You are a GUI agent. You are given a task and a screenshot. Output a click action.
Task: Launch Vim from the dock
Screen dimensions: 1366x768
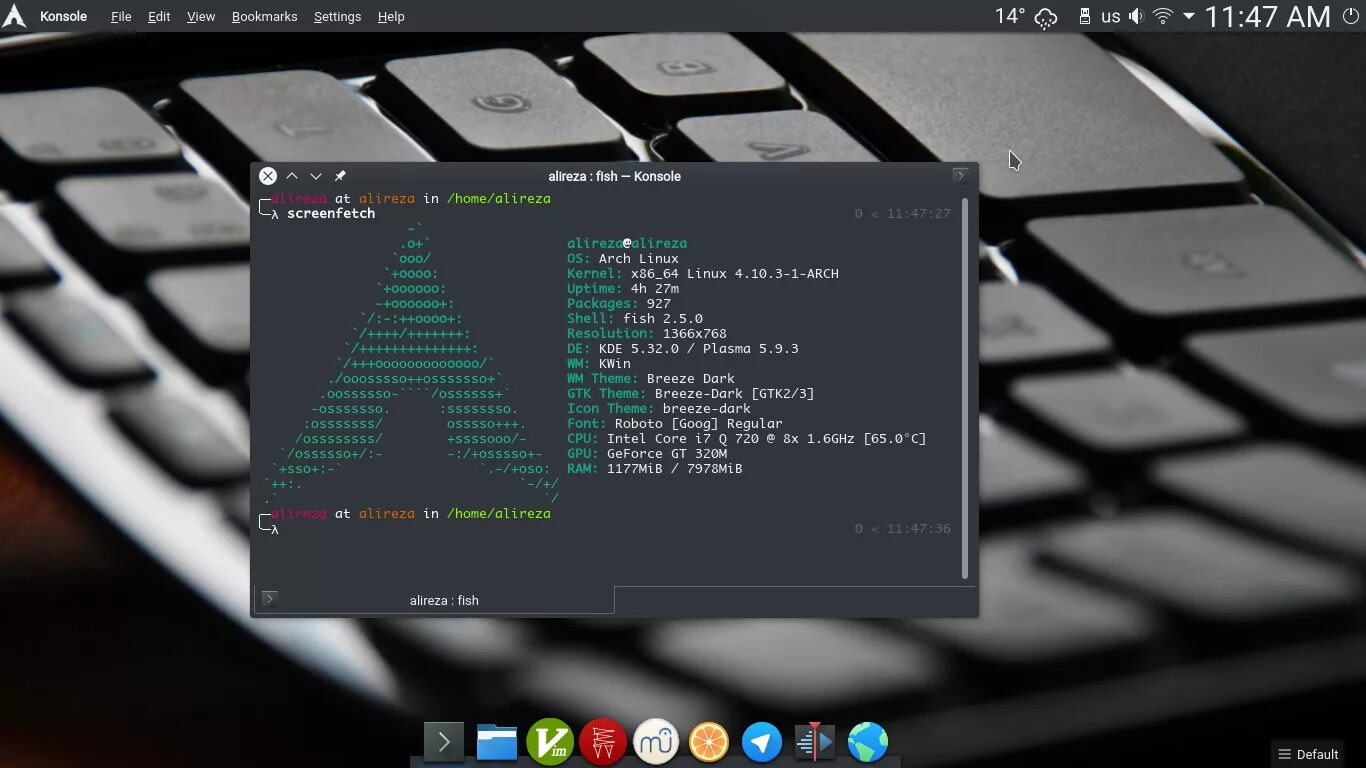(x=550, y=742)
